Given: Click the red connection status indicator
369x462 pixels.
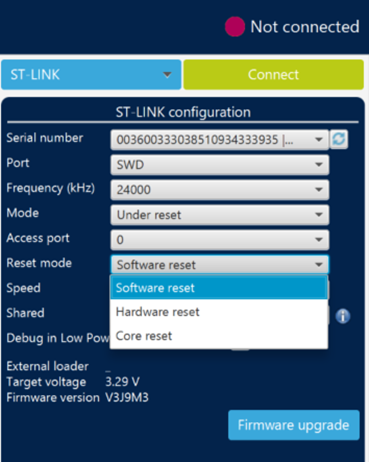Looking at the screenshot, I should [235, 27].
